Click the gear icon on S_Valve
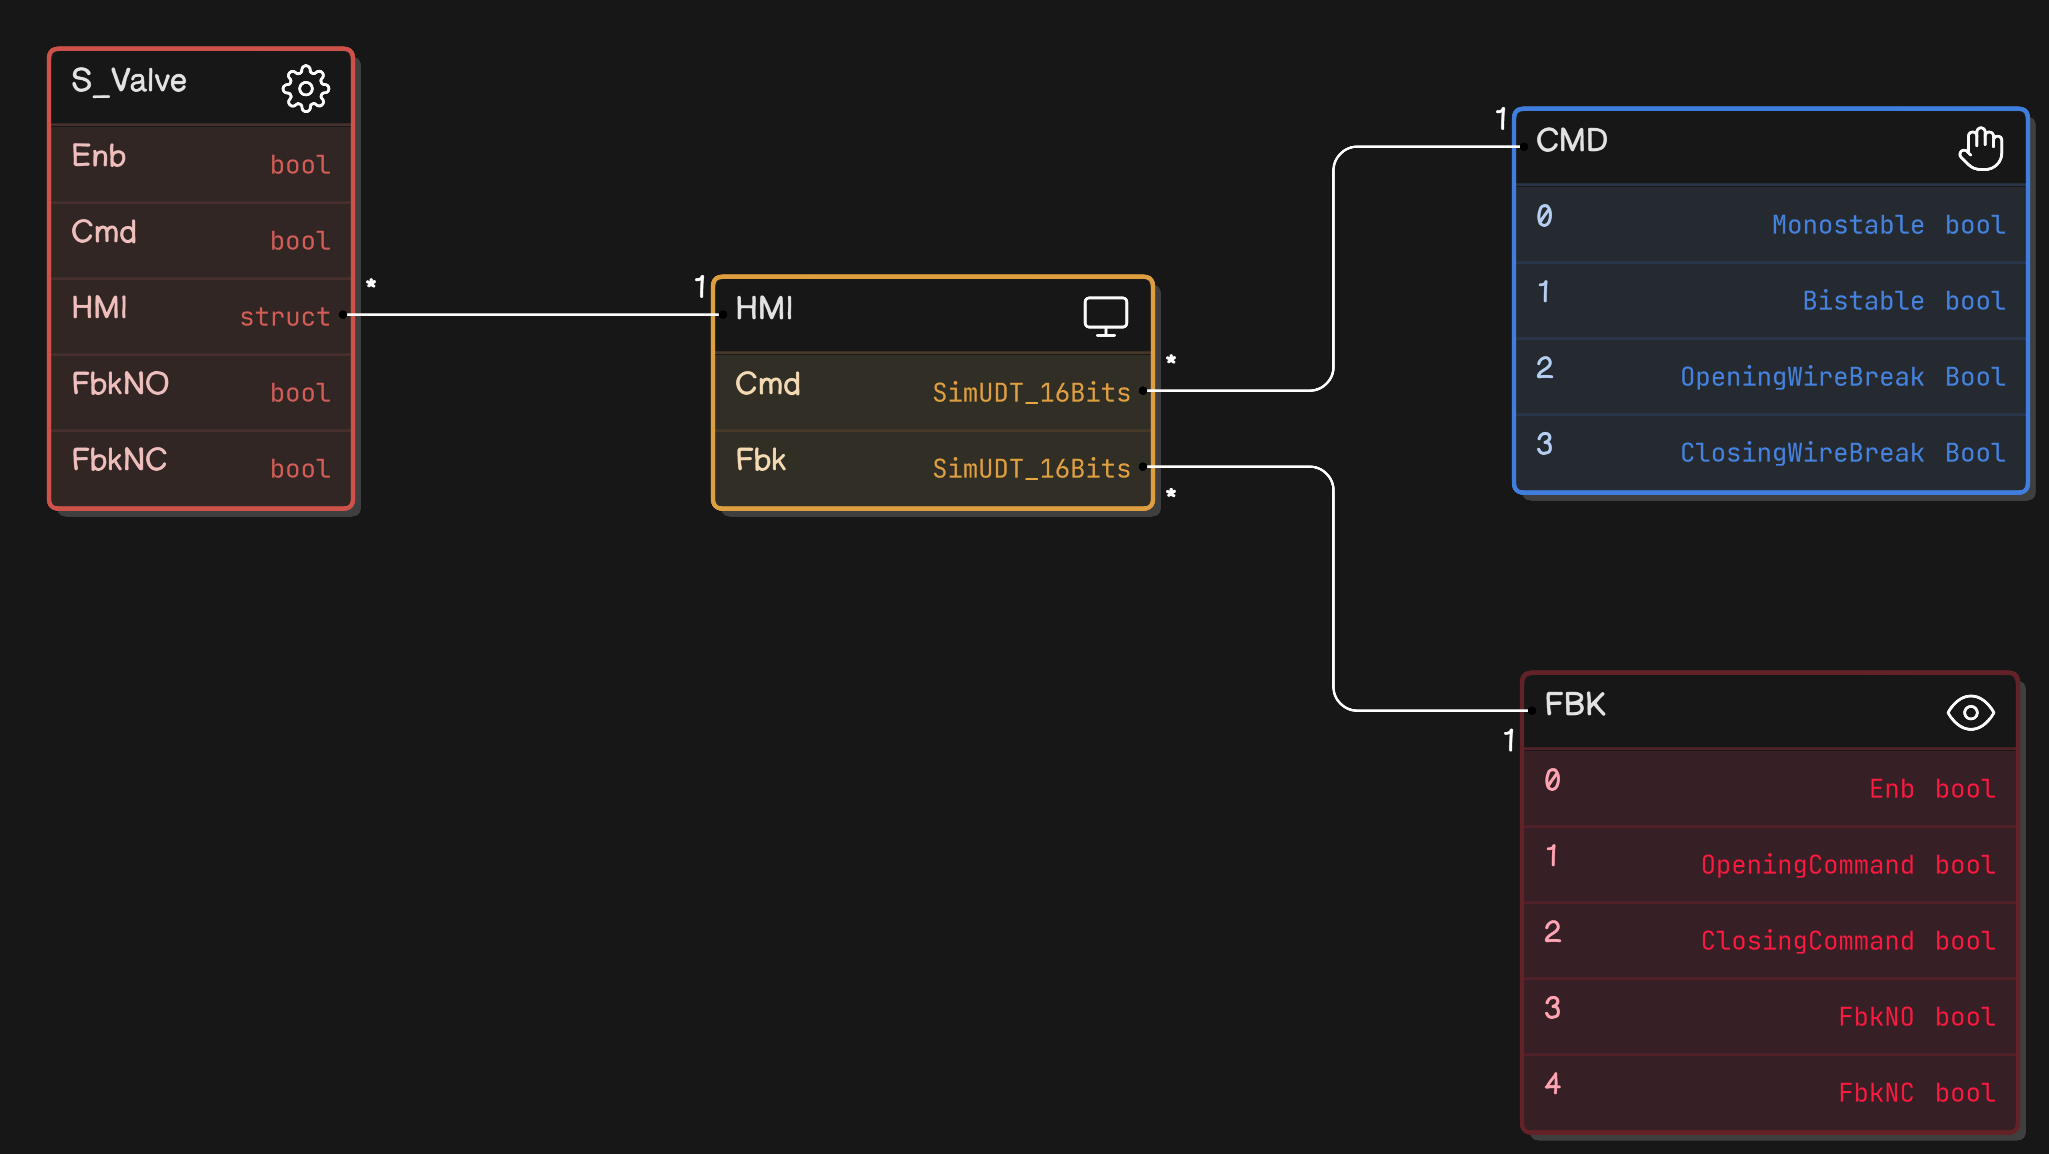The height and width of the screenshot is (1154, 2049). (305, 89)
